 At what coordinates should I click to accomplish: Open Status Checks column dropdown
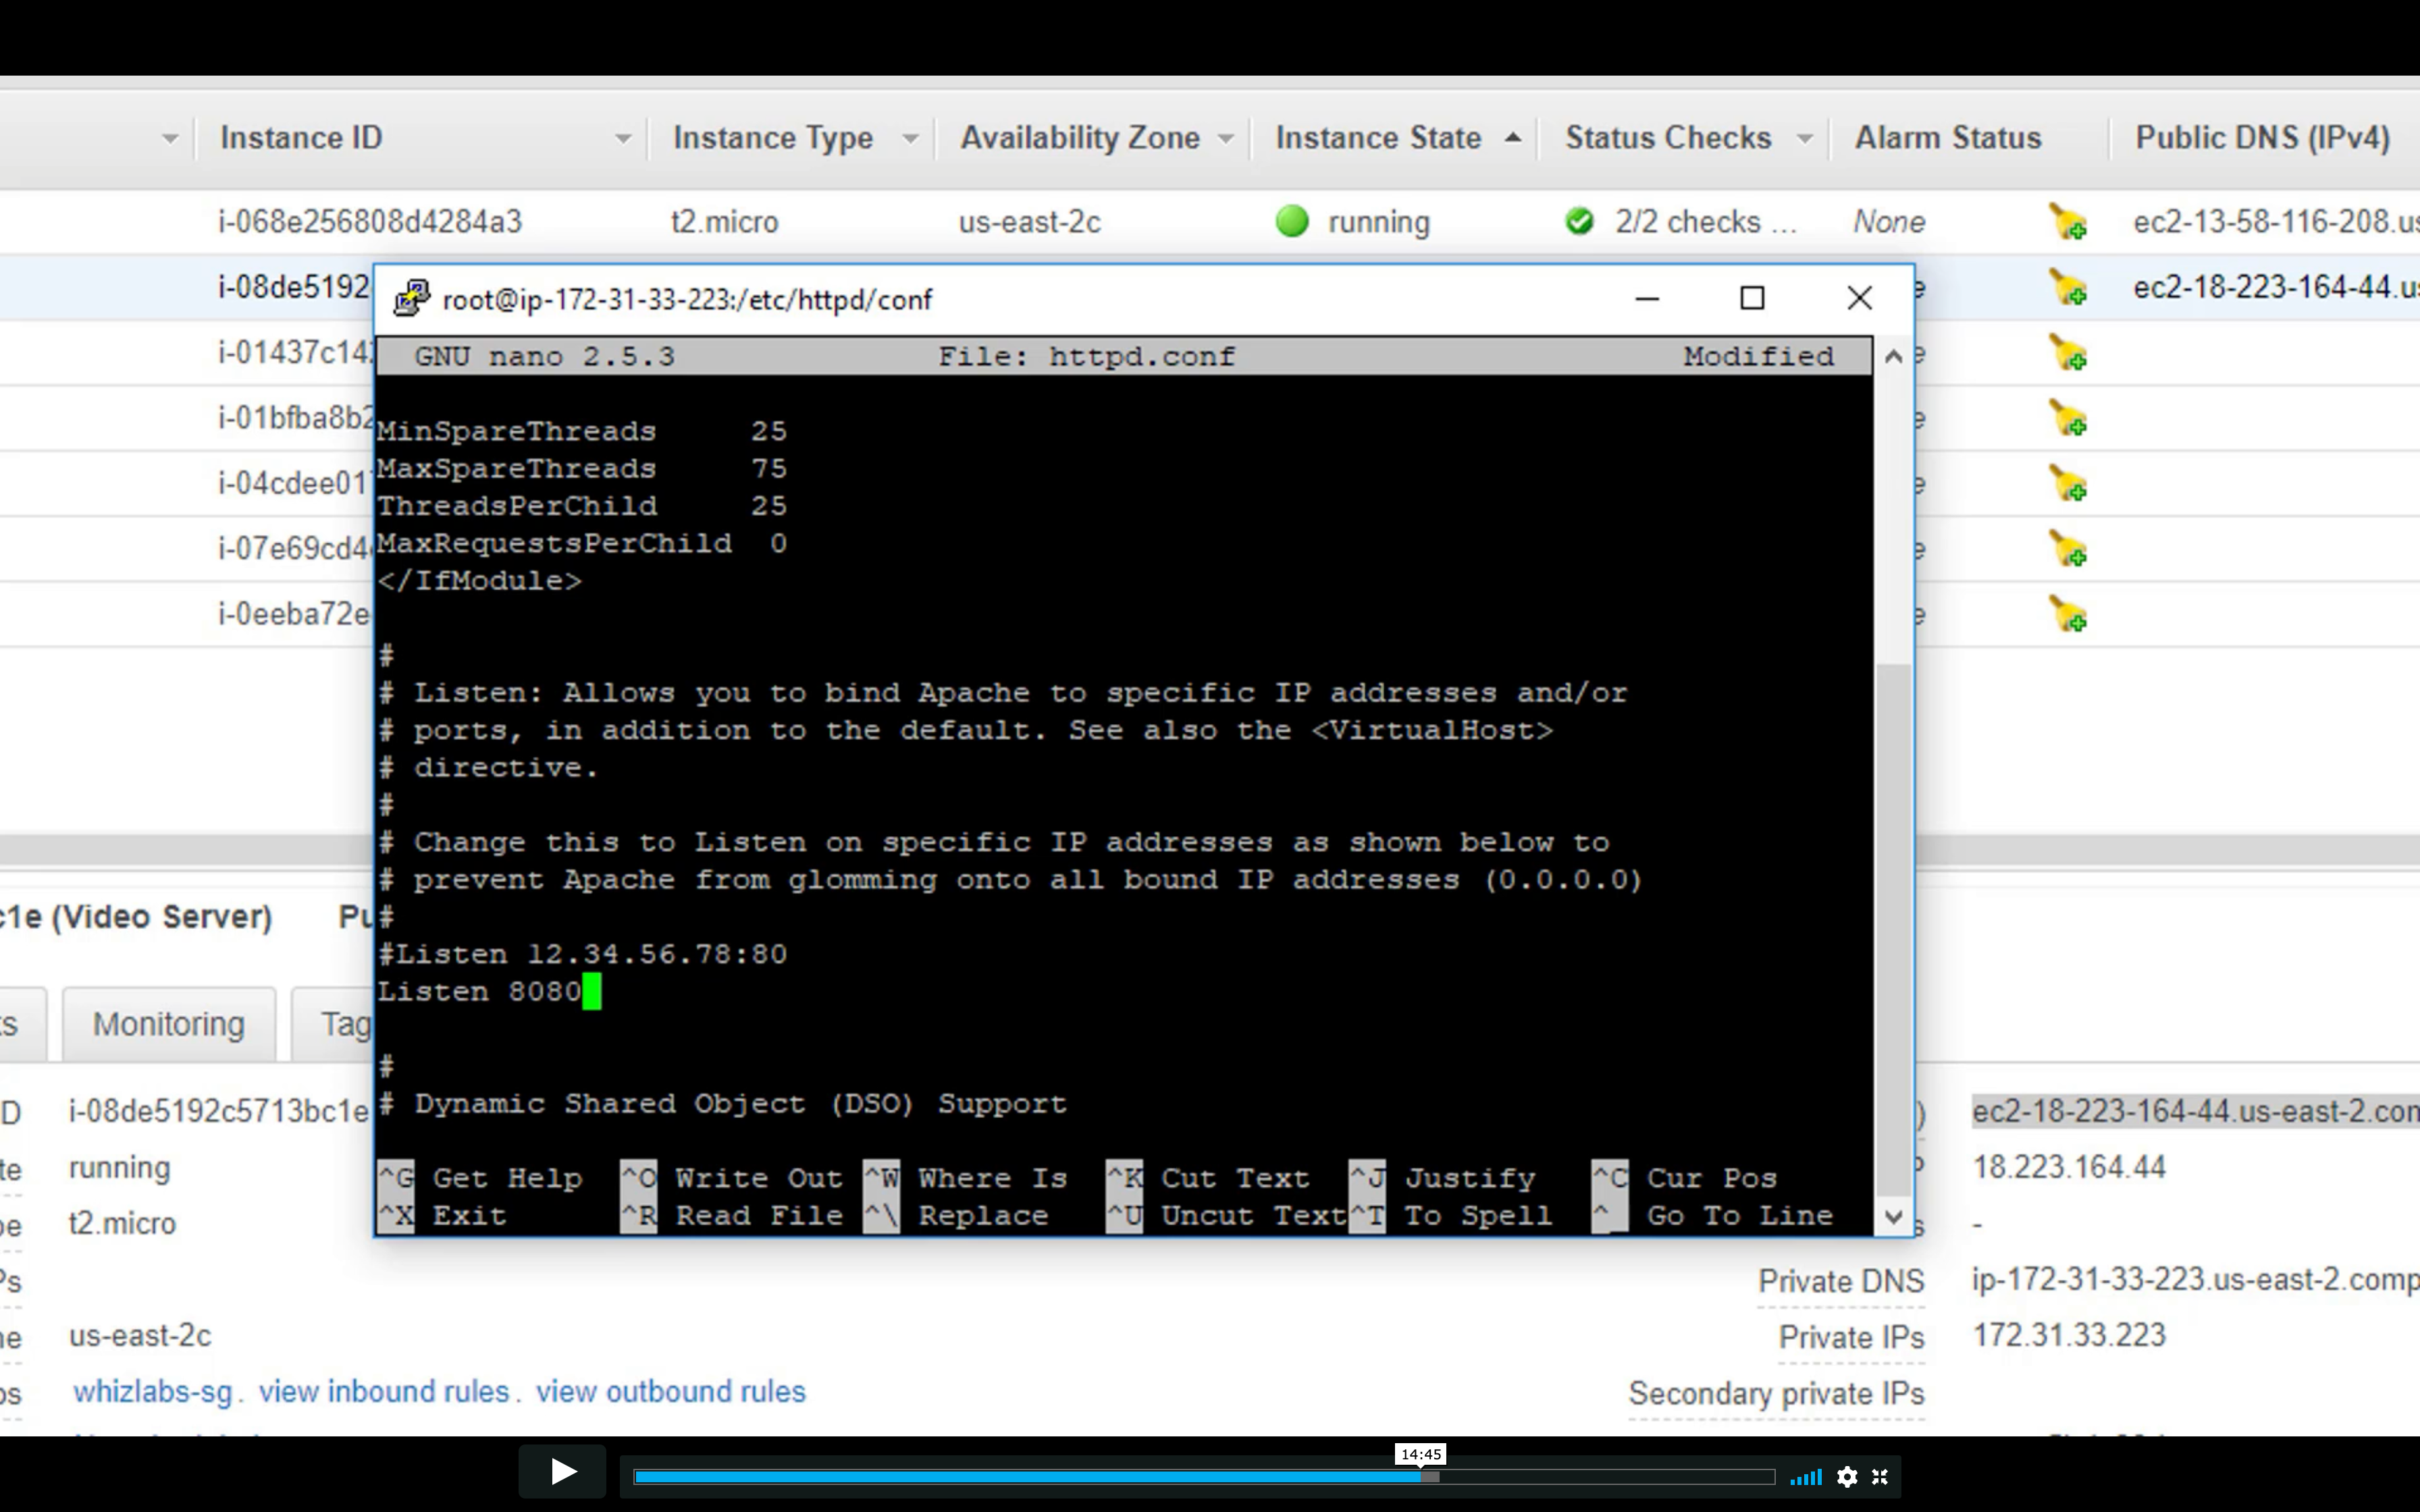click(1805, 138)
